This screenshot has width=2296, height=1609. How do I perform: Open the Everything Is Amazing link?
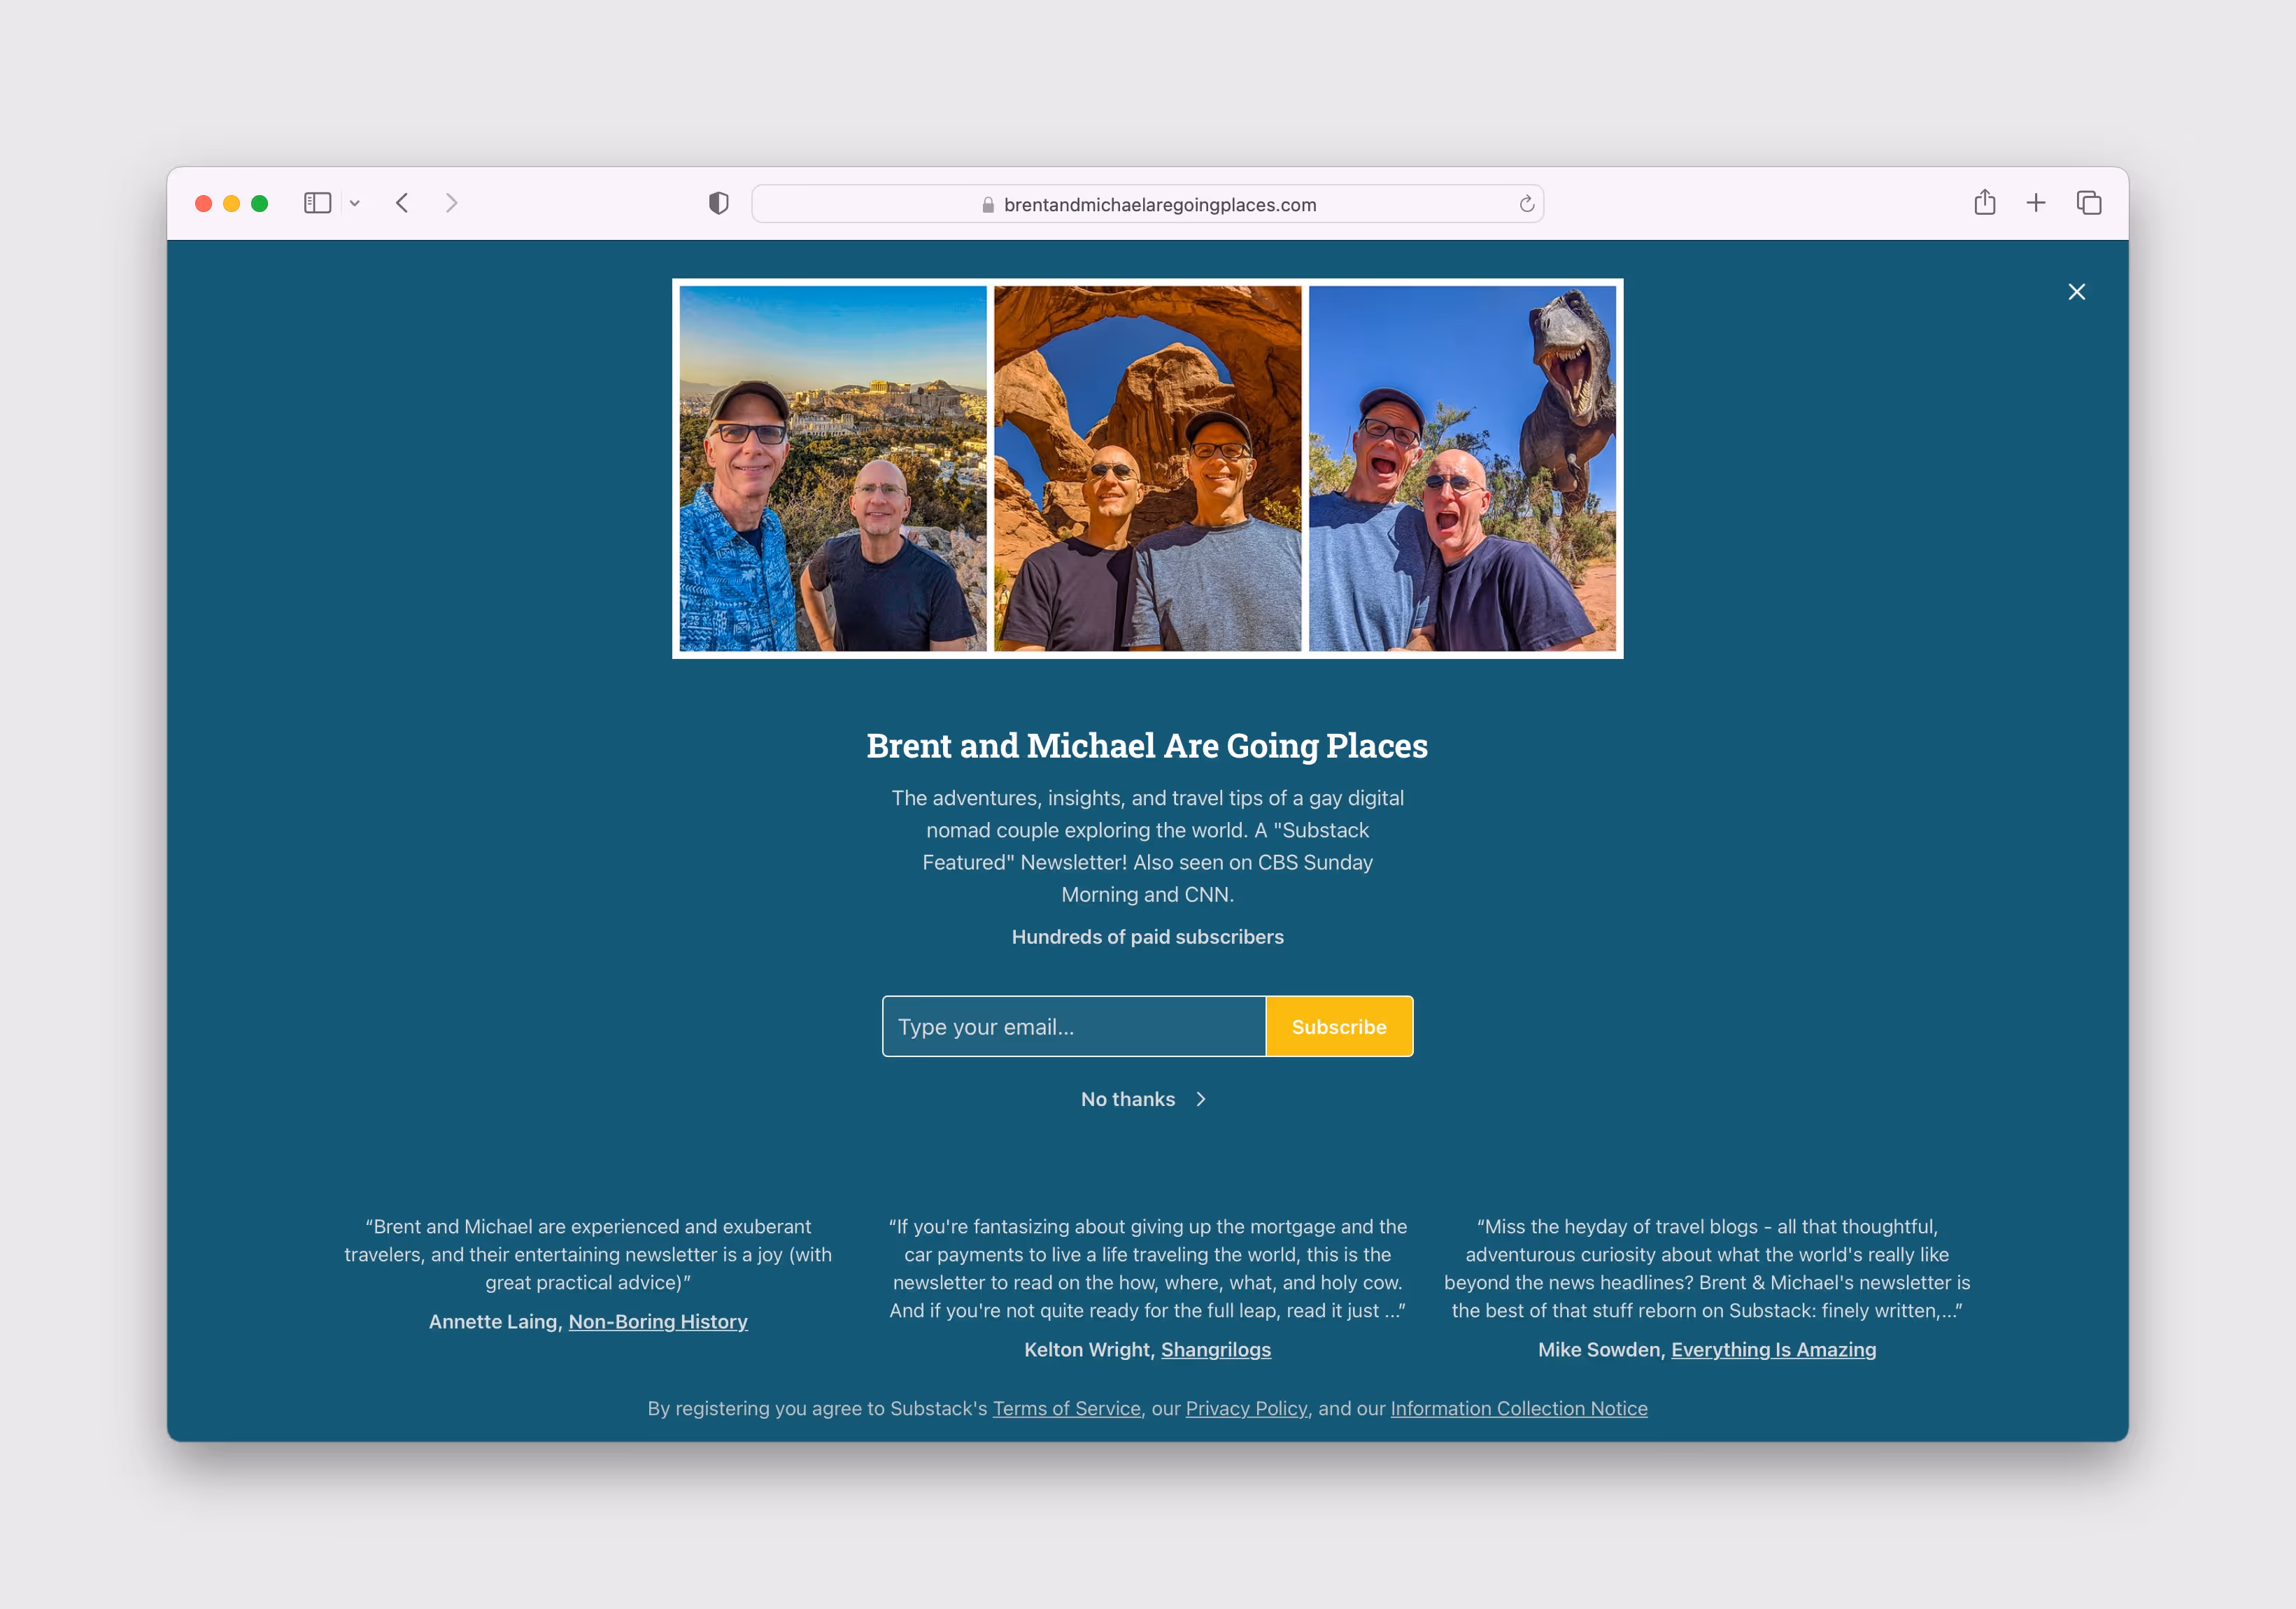1773,1349
